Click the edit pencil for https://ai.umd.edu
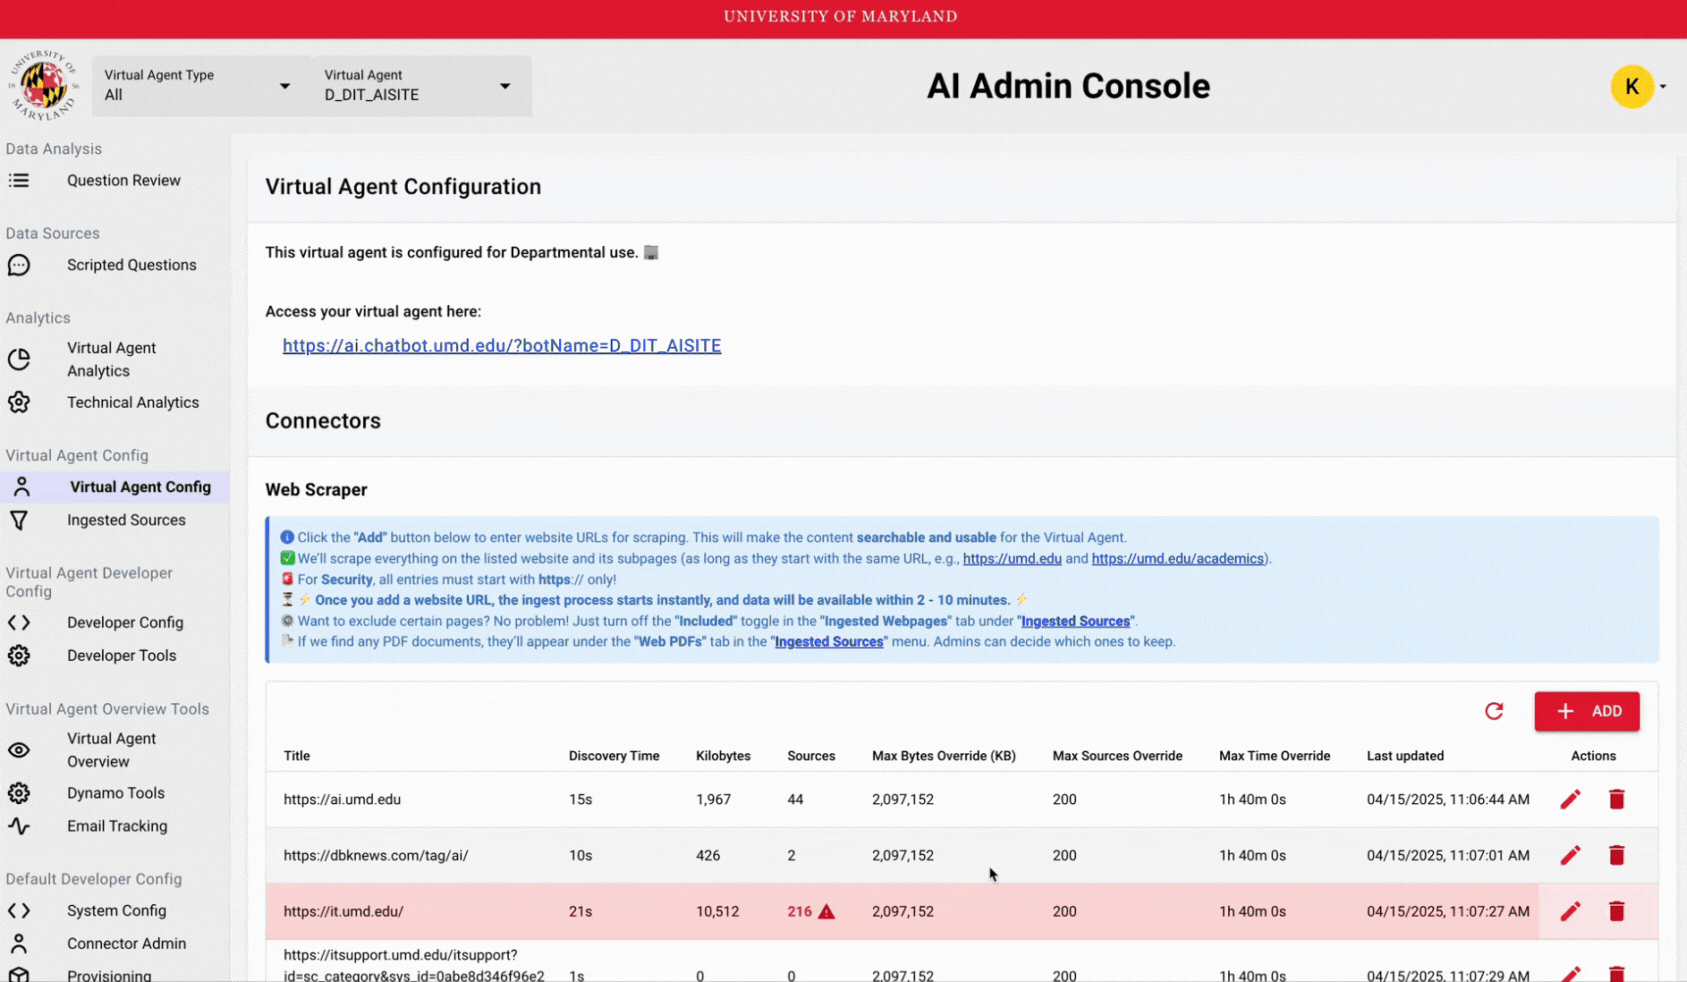 coord(1570,799)
